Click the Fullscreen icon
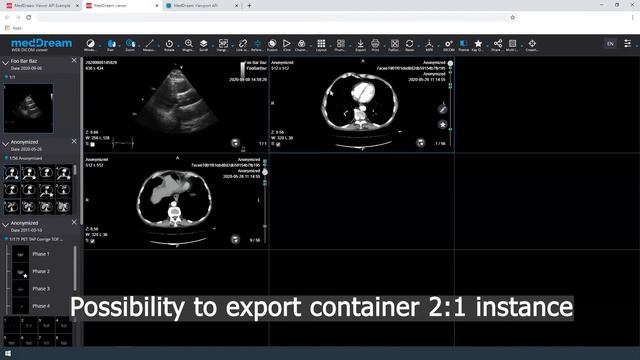The image size is (640, 360). 394,44
